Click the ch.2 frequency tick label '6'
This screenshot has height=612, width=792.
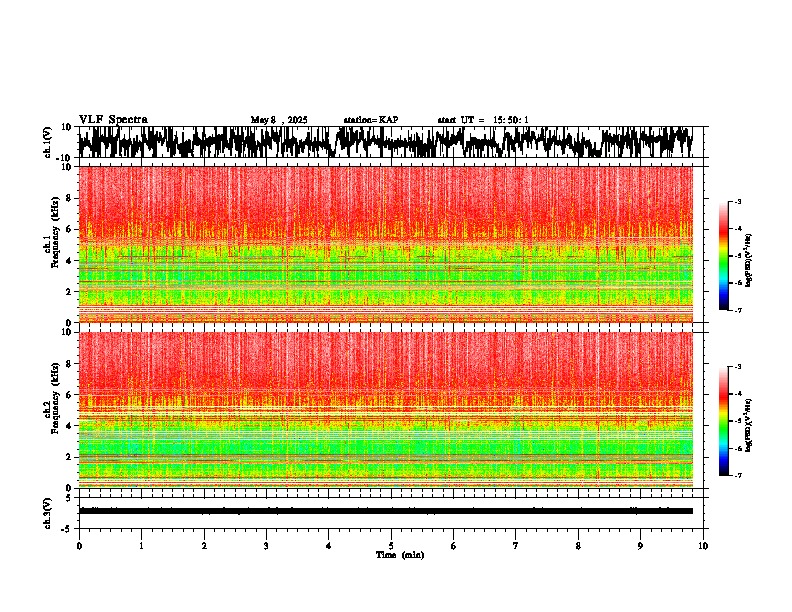click(x=69, y=395)
